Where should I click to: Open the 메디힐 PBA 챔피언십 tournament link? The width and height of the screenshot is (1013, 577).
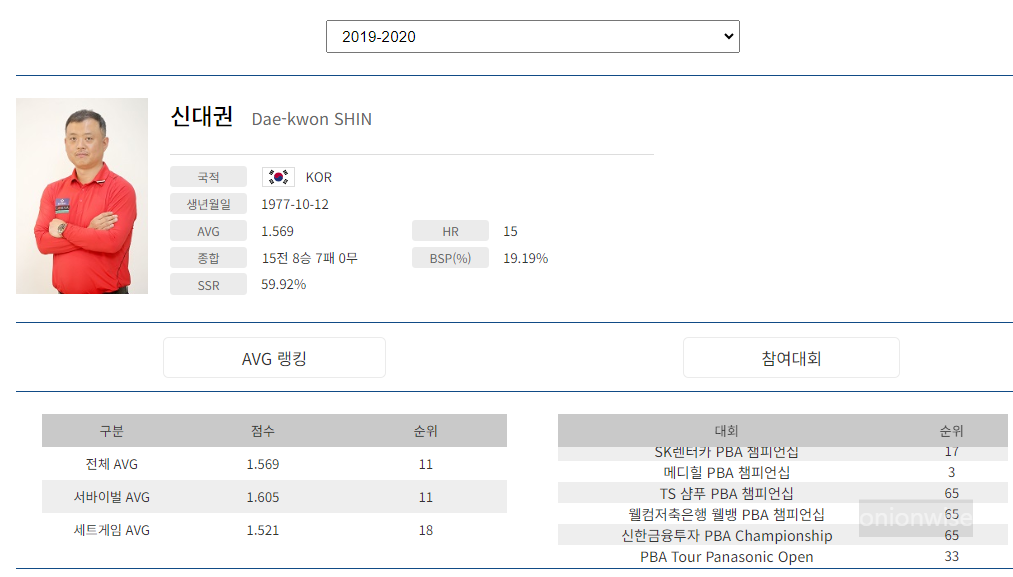click(727, 471)
